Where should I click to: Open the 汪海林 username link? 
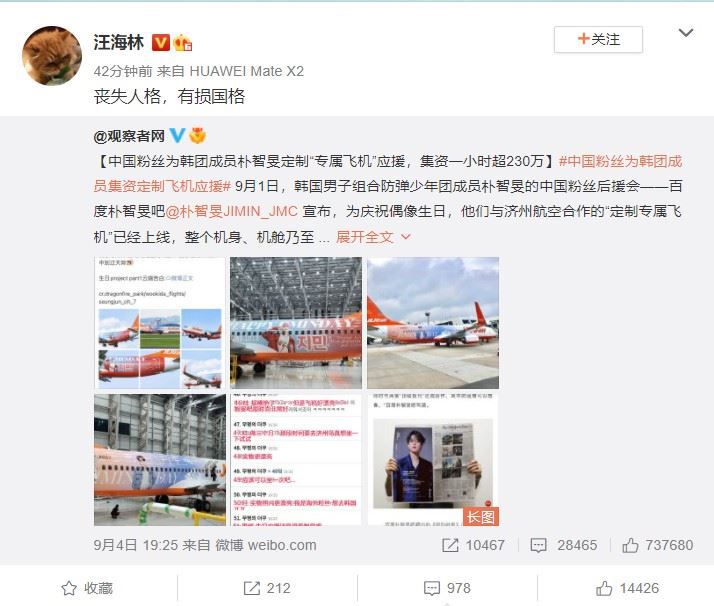pyautogui.click(x=118, y=42)
